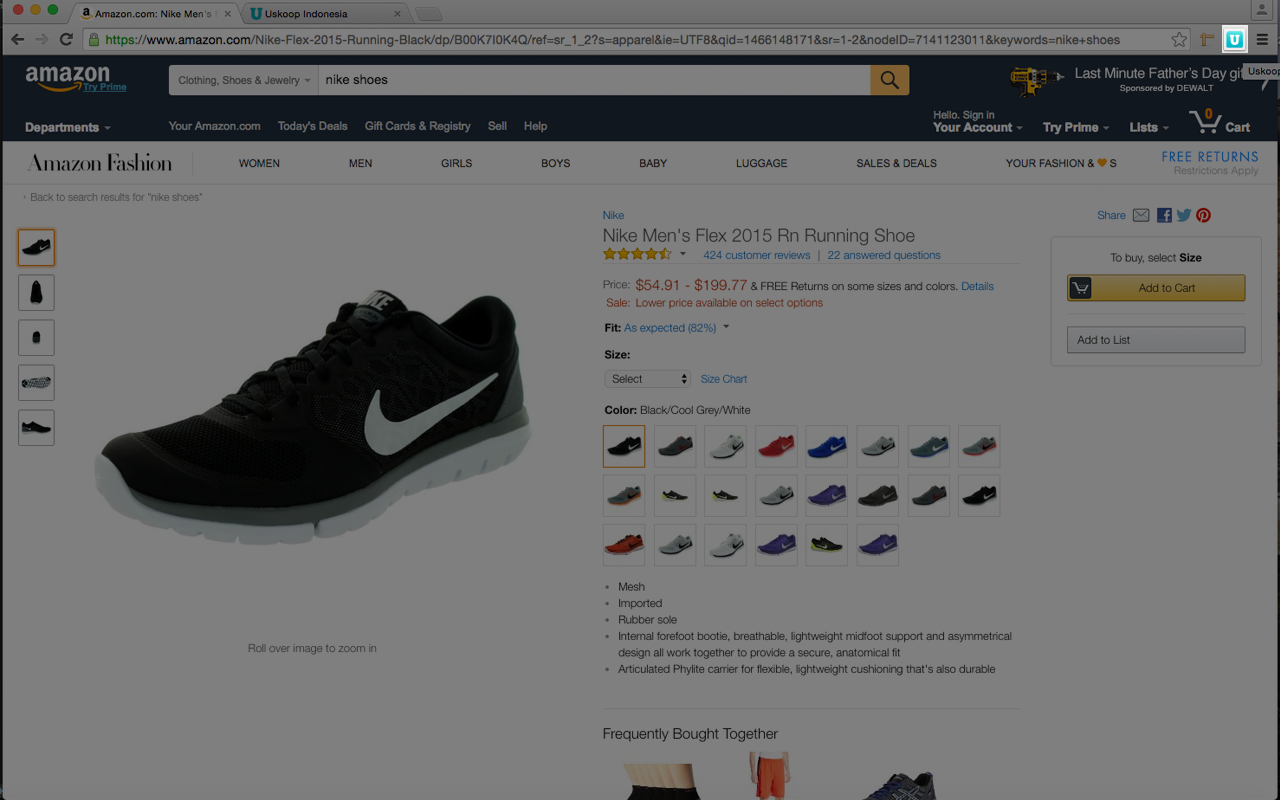The image size is (1280, 800).
Task: Select the highlighted black shoe color swatch
Action: pyautogui.click(x=624, y=446)
